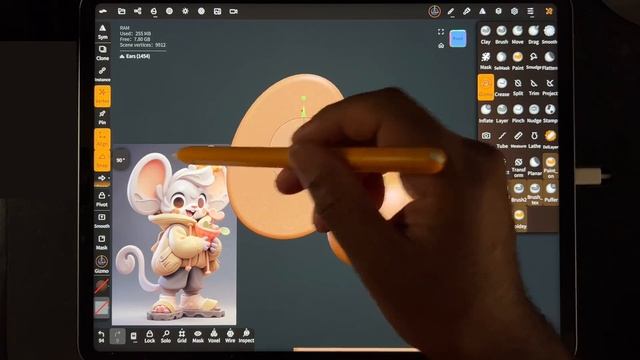This screenshot has width=640, height=360.
Task: Select the Planar tool
Action: click(x=534, y=167)
